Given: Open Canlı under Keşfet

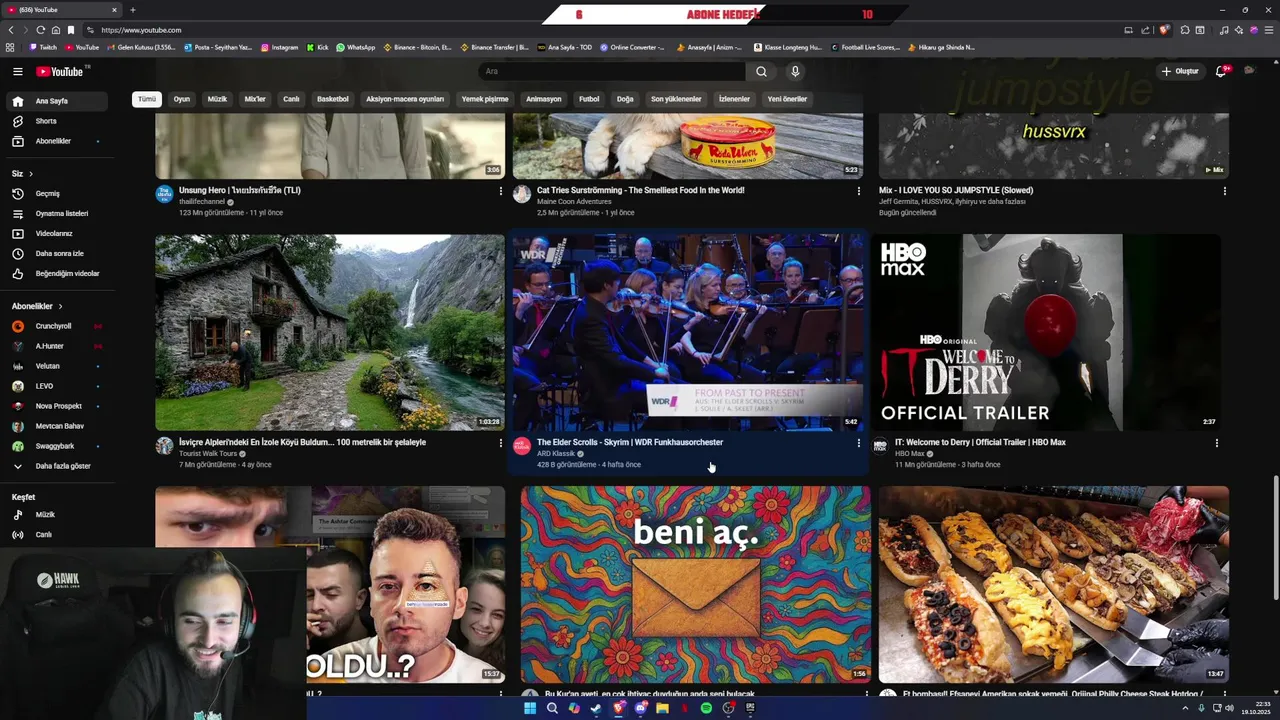Looking at the screenshot, I should (x=58, y=534).
